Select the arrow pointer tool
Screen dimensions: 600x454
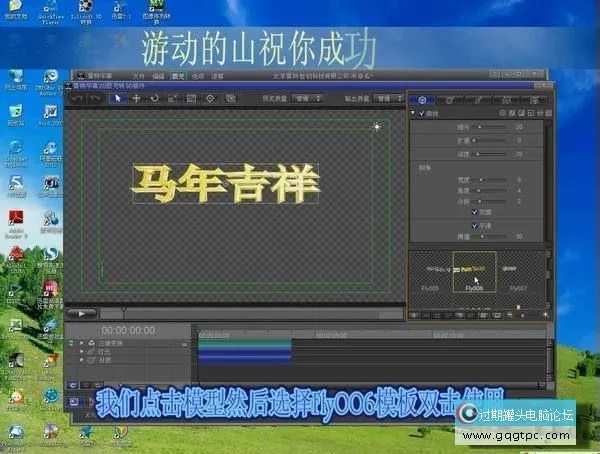point(118,98)
